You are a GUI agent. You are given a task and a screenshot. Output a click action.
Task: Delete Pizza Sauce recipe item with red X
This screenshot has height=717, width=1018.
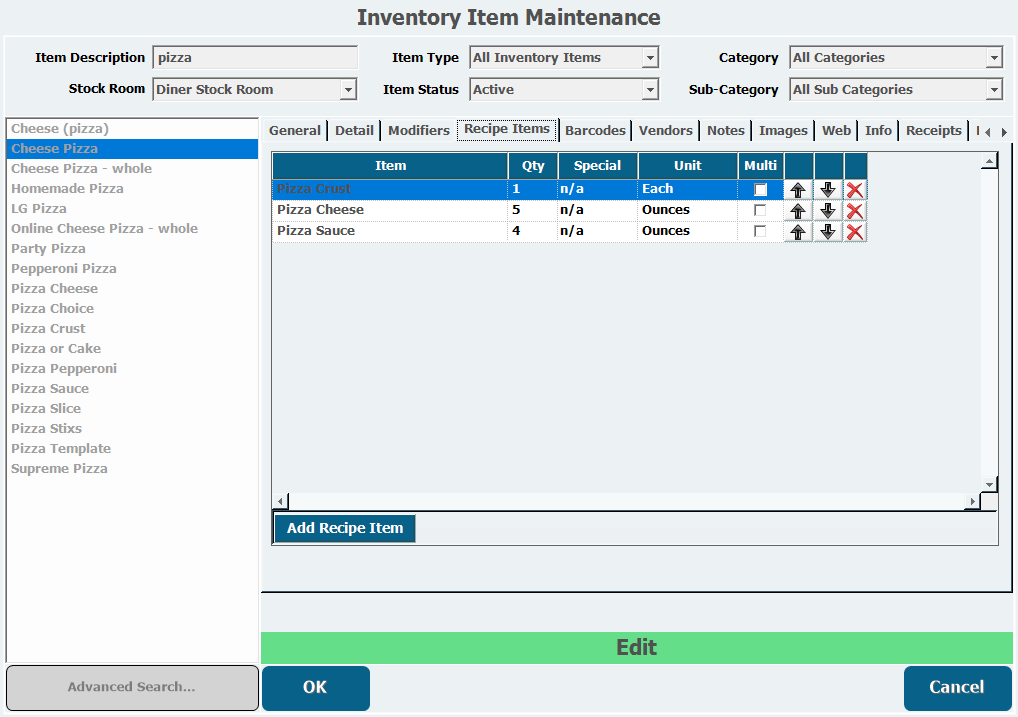tap(855, 232)
